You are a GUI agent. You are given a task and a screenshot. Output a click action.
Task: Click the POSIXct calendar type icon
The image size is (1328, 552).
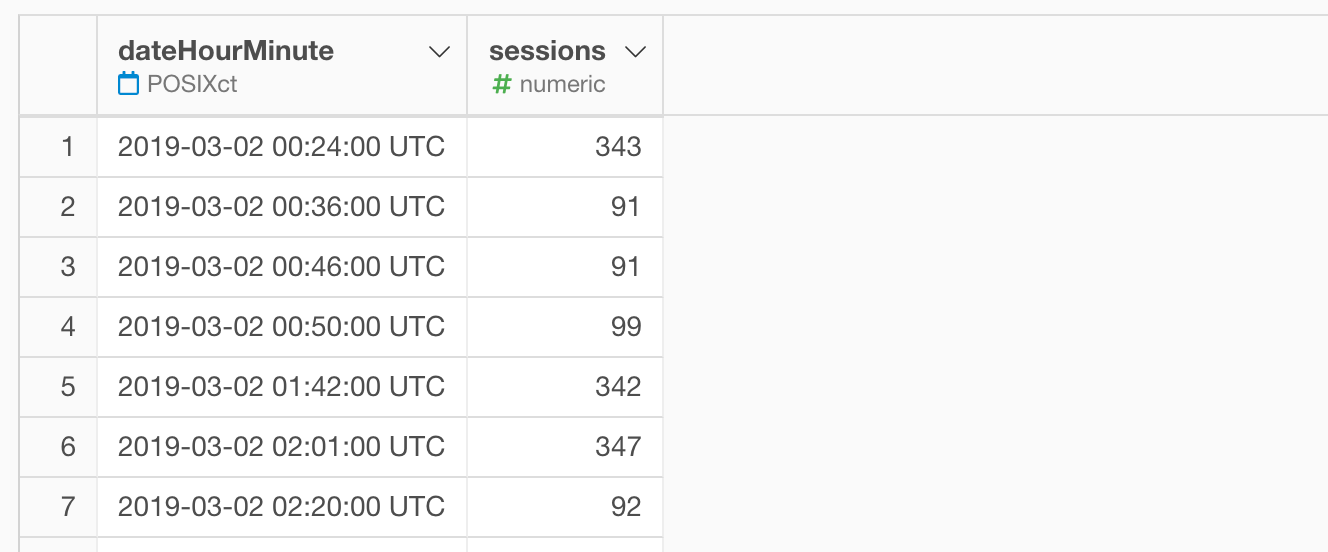[128, 84]
